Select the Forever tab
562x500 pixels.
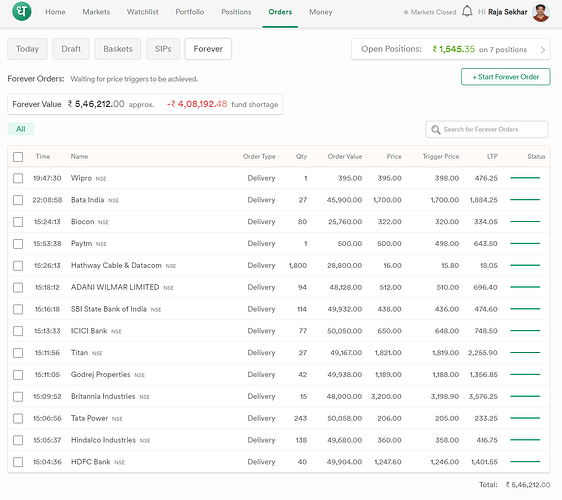tap(208, 49)
